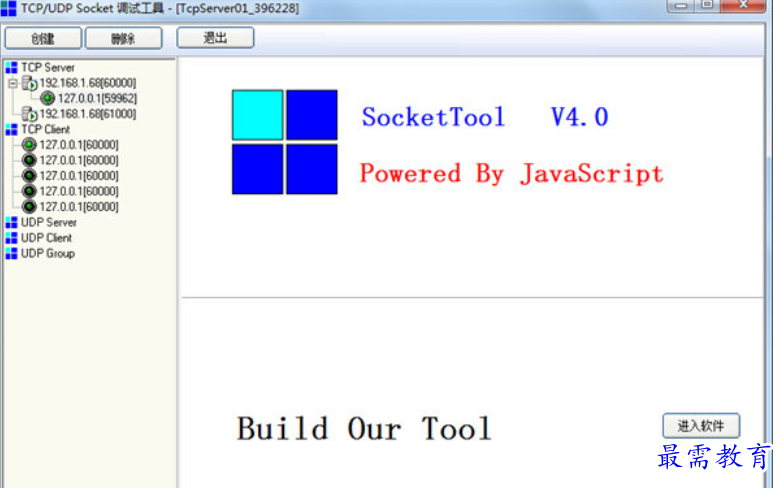Select the UDP Group tree label
The height and width of the screenshot is (488, 779).
click(x=48, y=253)
